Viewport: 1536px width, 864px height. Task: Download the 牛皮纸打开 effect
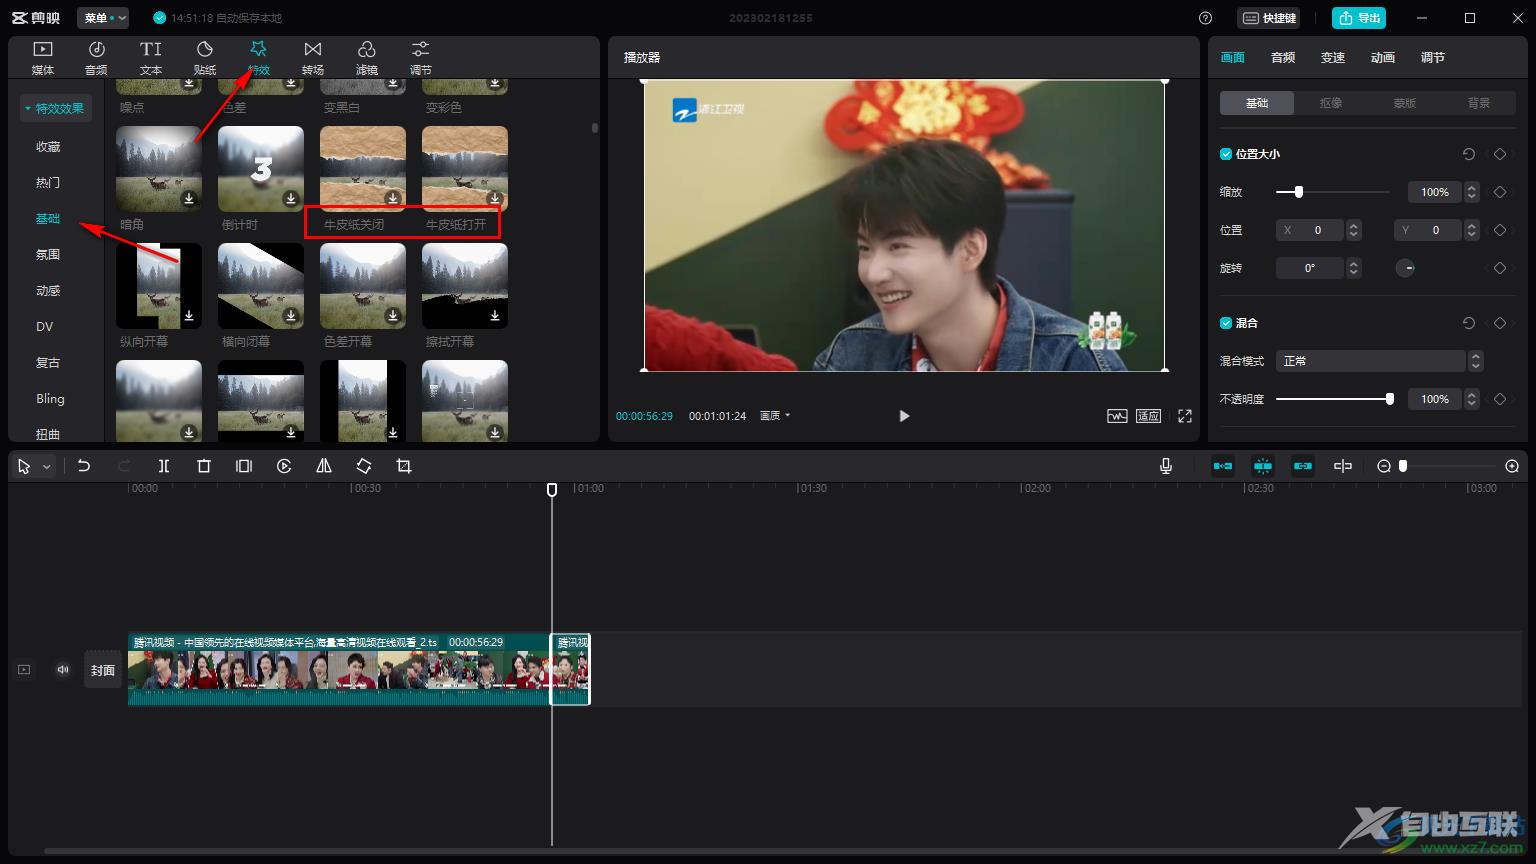495,199
